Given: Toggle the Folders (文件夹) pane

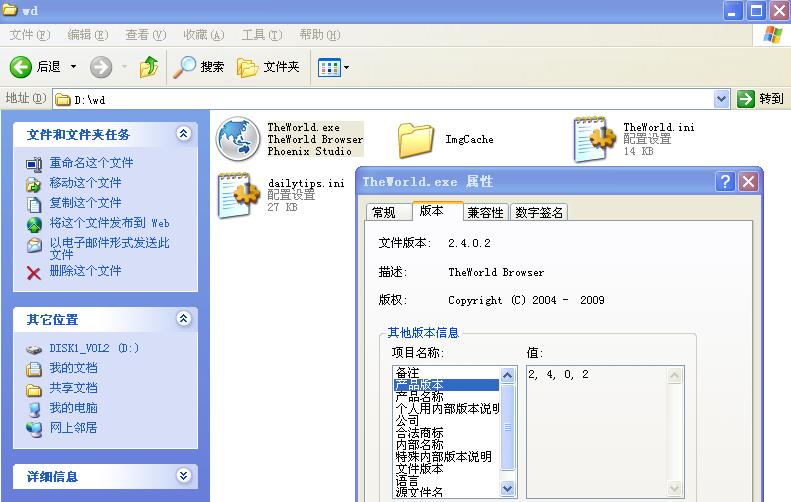Looking at the screenshot, I should tap(268, 67).
